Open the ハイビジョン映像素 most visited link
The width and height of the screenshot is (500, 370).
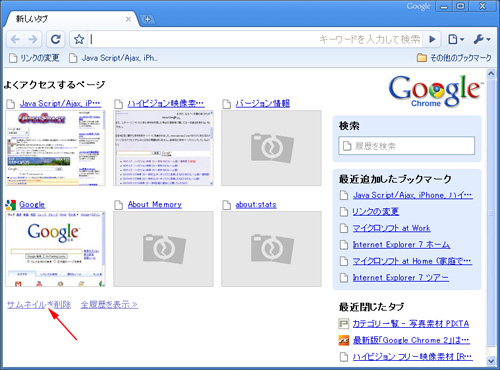pyautogui.click(x=166, y=103)
